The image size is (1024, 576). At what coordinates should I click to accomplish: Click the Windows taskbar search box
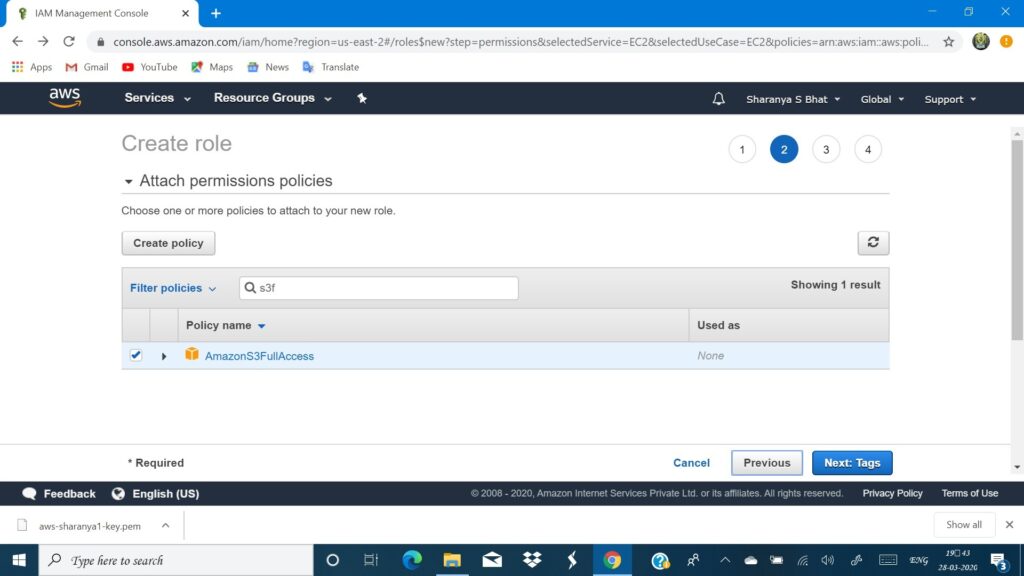pyautogui.click(x=176, y=560)
